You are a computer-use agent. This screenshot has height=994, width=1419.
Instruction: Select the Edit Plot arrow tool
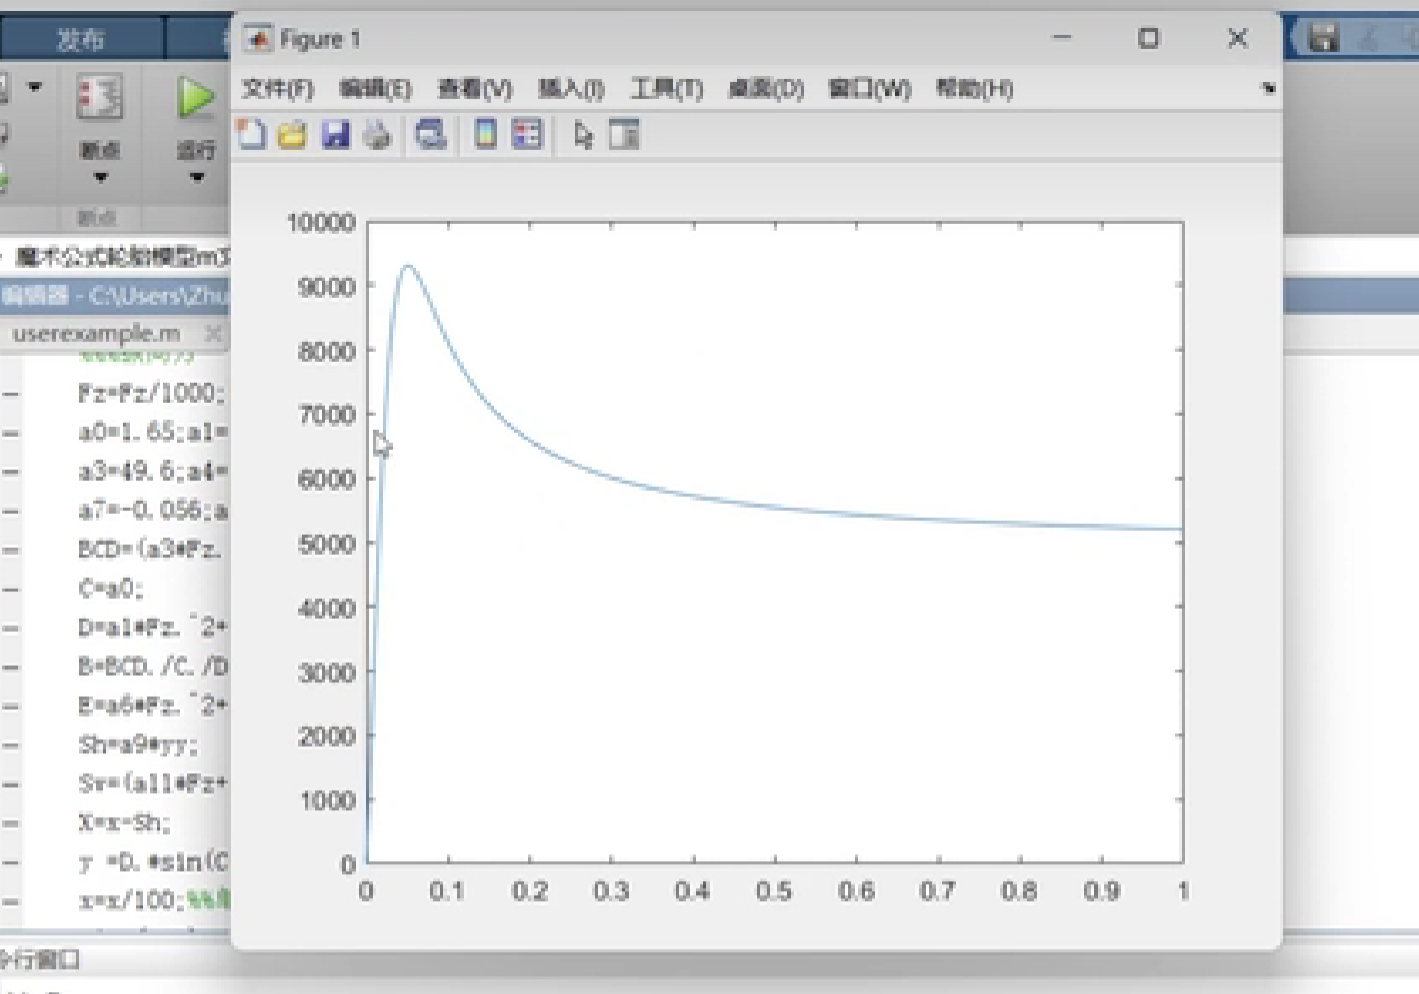(x=583, y=134)
